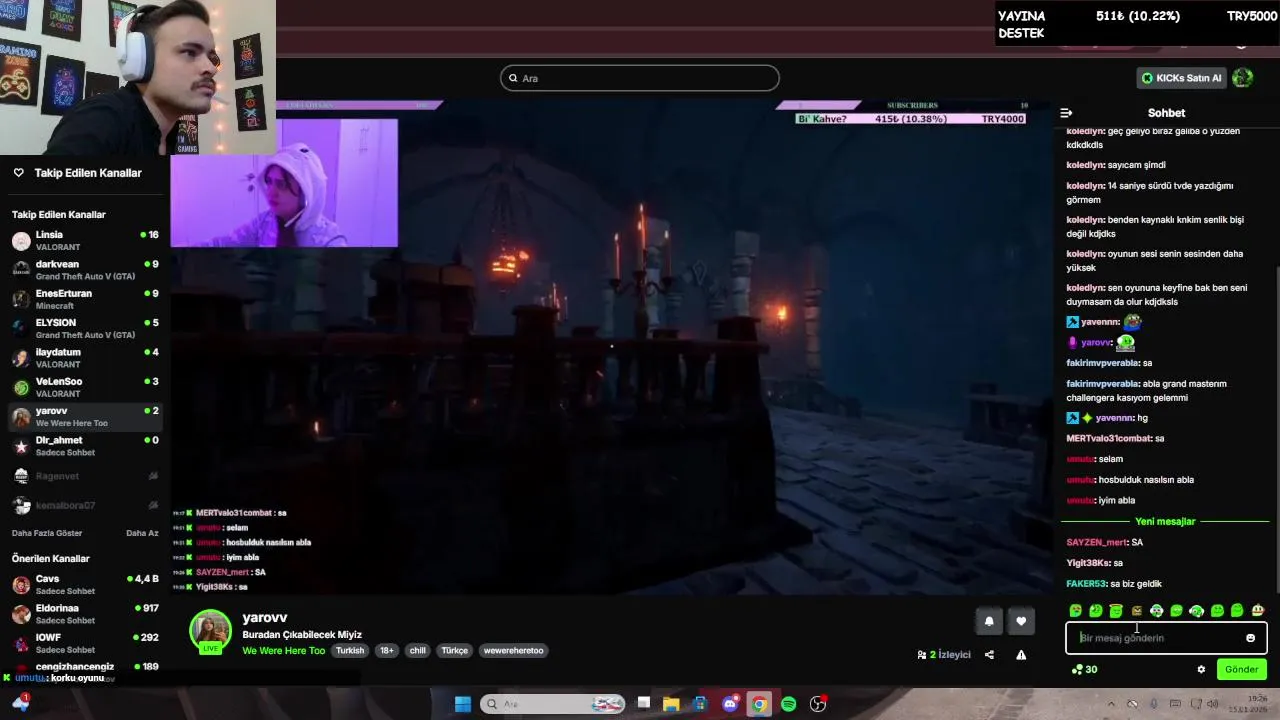Report the stream with warning icon
1280x720 pixels.
pos(1021,655)
